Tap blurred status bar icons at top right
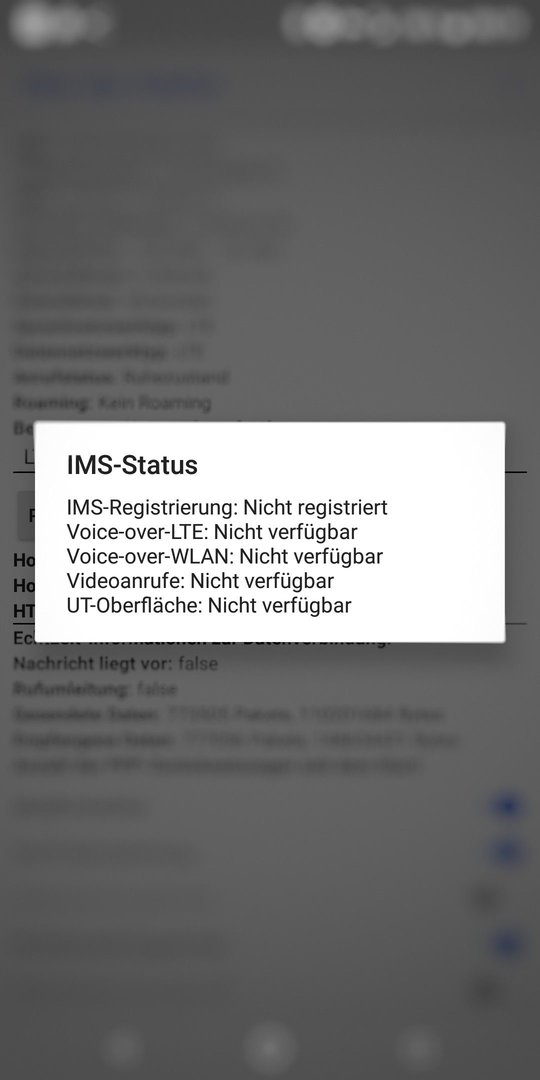The height and width of the screenshot is (1080, 540). pyautogui.click(x=406, y=23)
